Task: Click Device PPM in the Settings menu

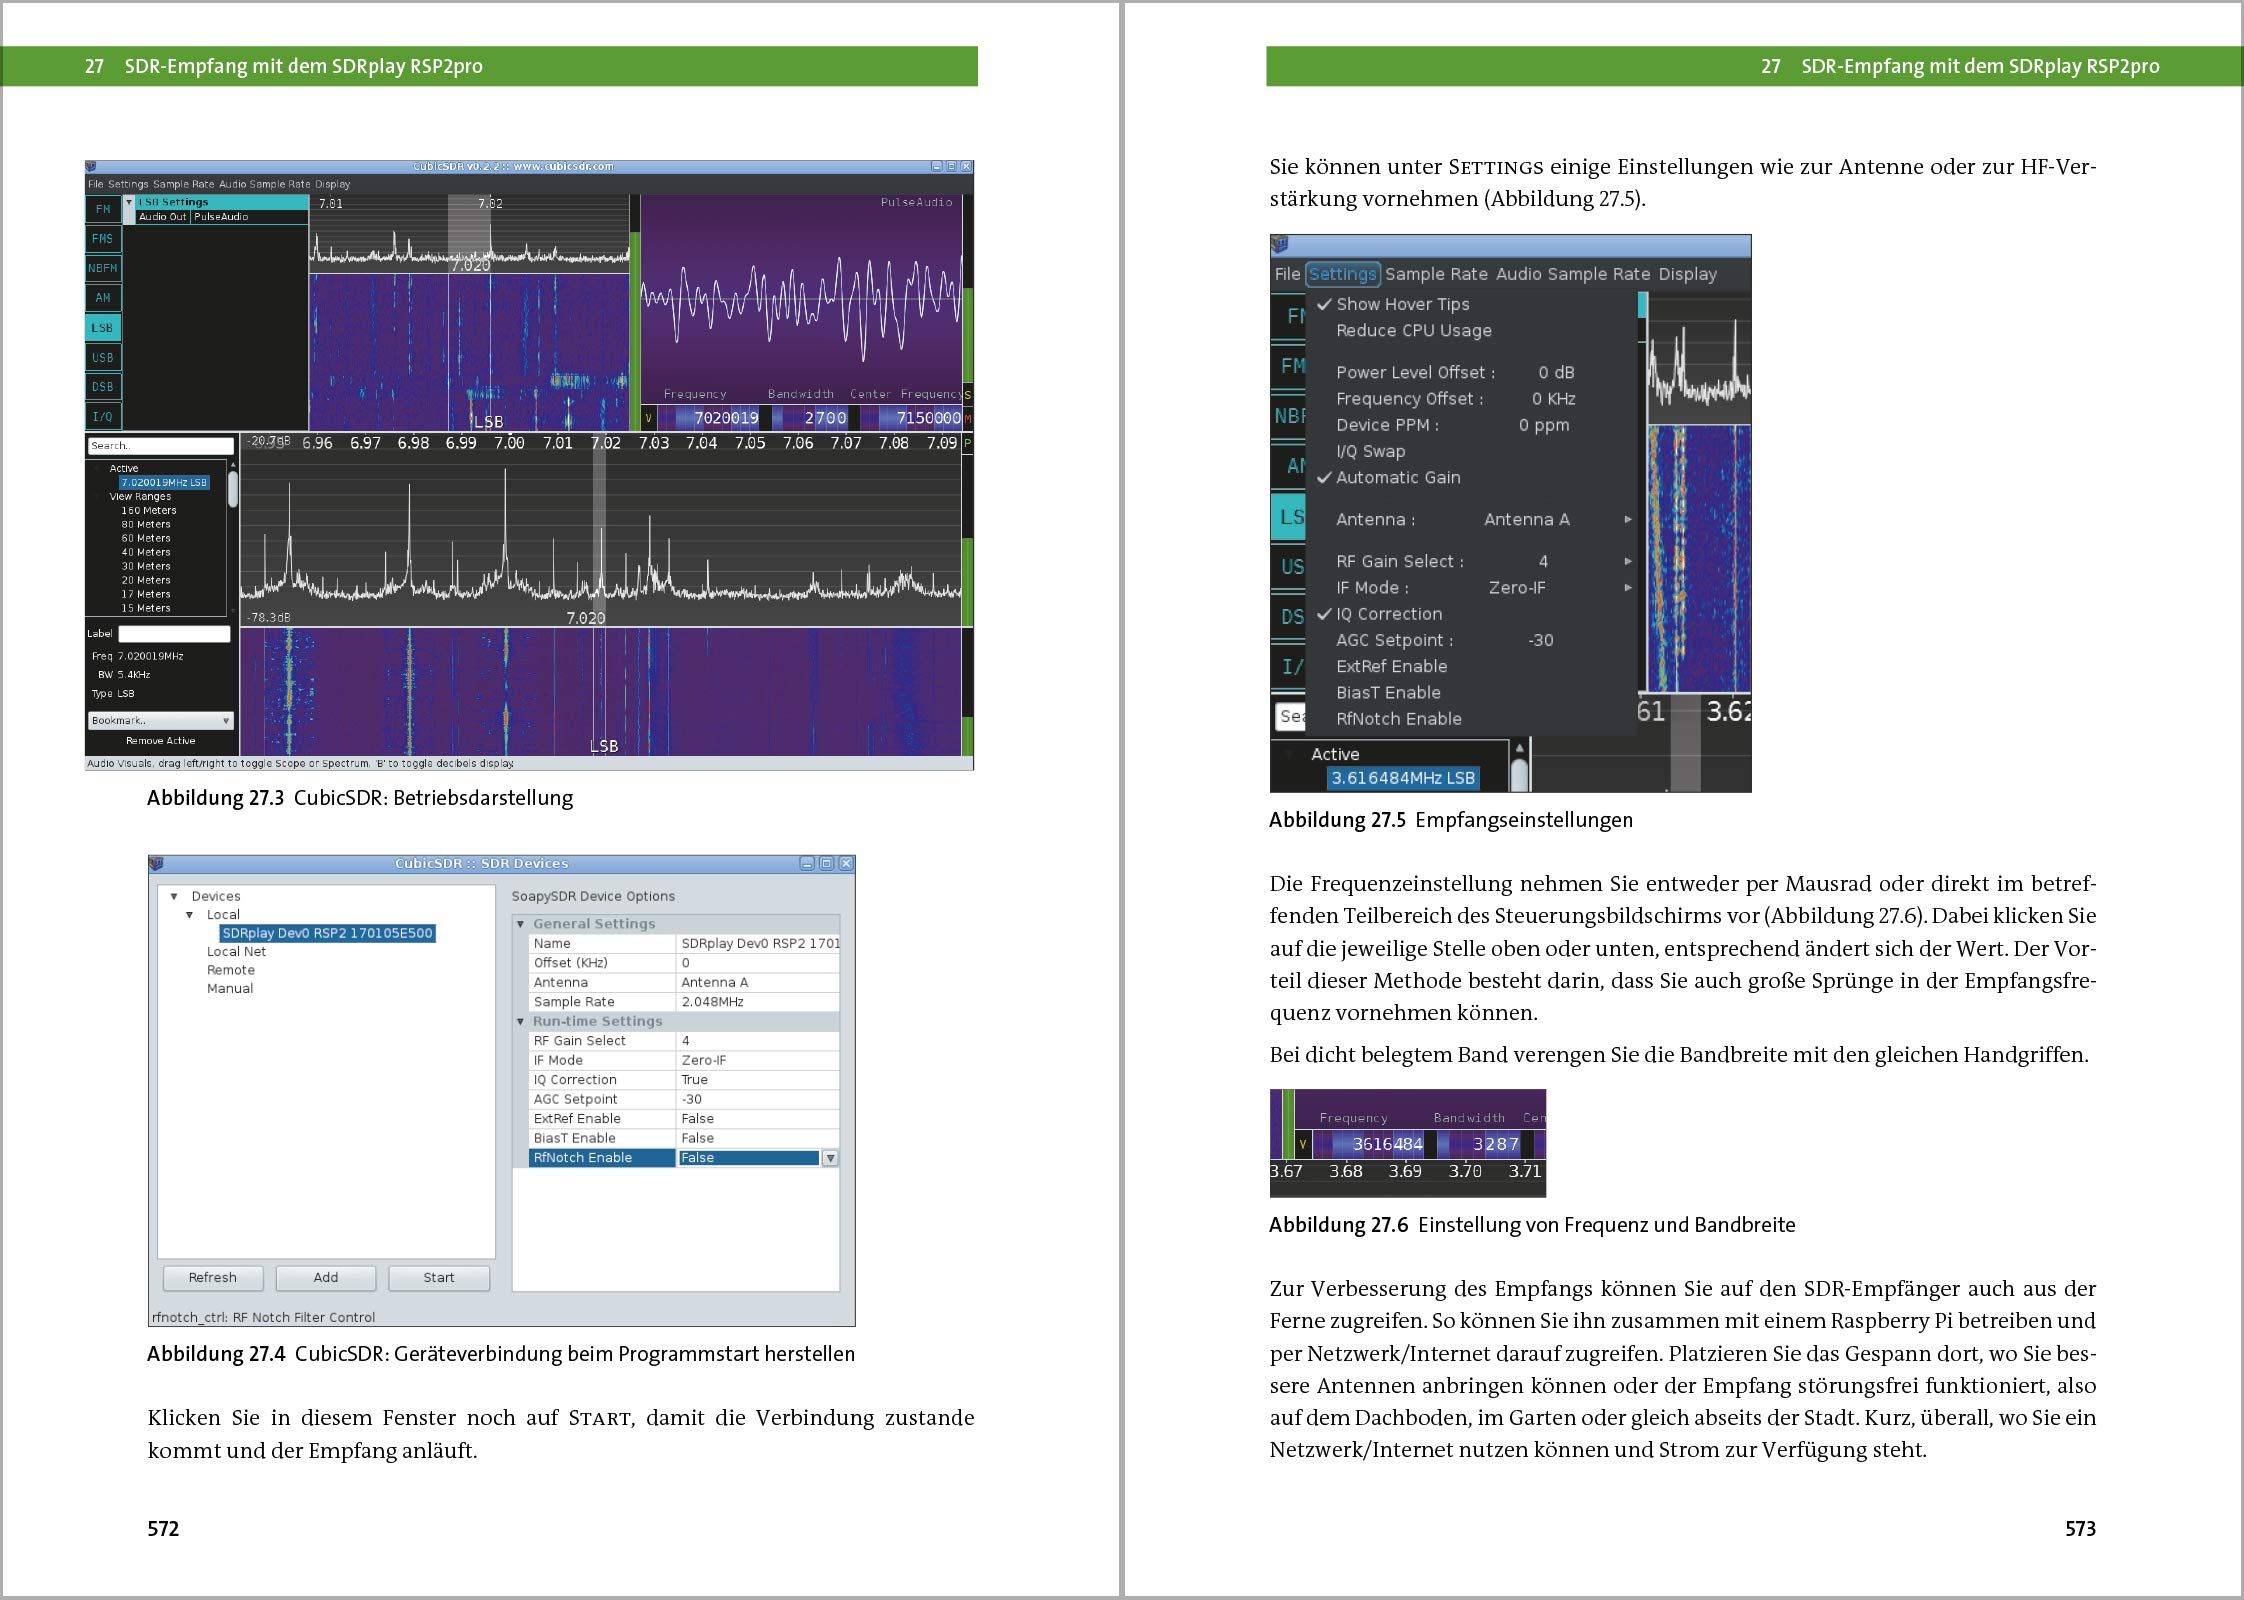Action: tap(1452, 424)
